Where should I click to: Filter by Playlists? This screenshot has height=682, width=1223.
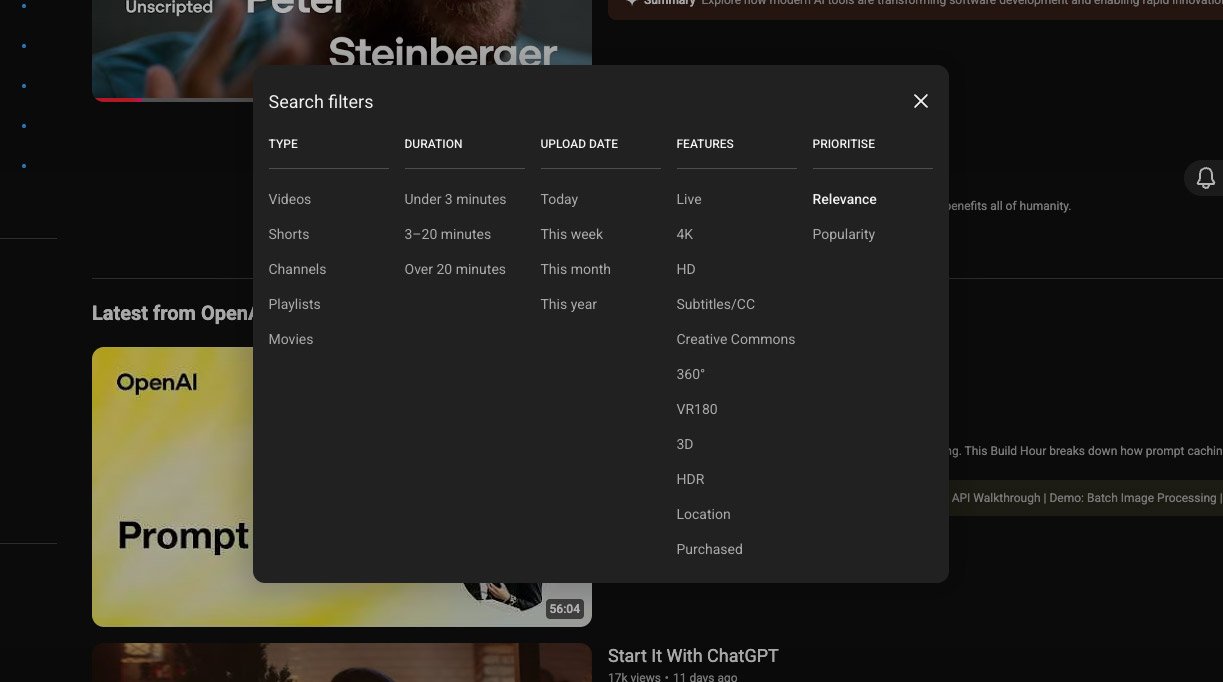[x=294, y=304]
